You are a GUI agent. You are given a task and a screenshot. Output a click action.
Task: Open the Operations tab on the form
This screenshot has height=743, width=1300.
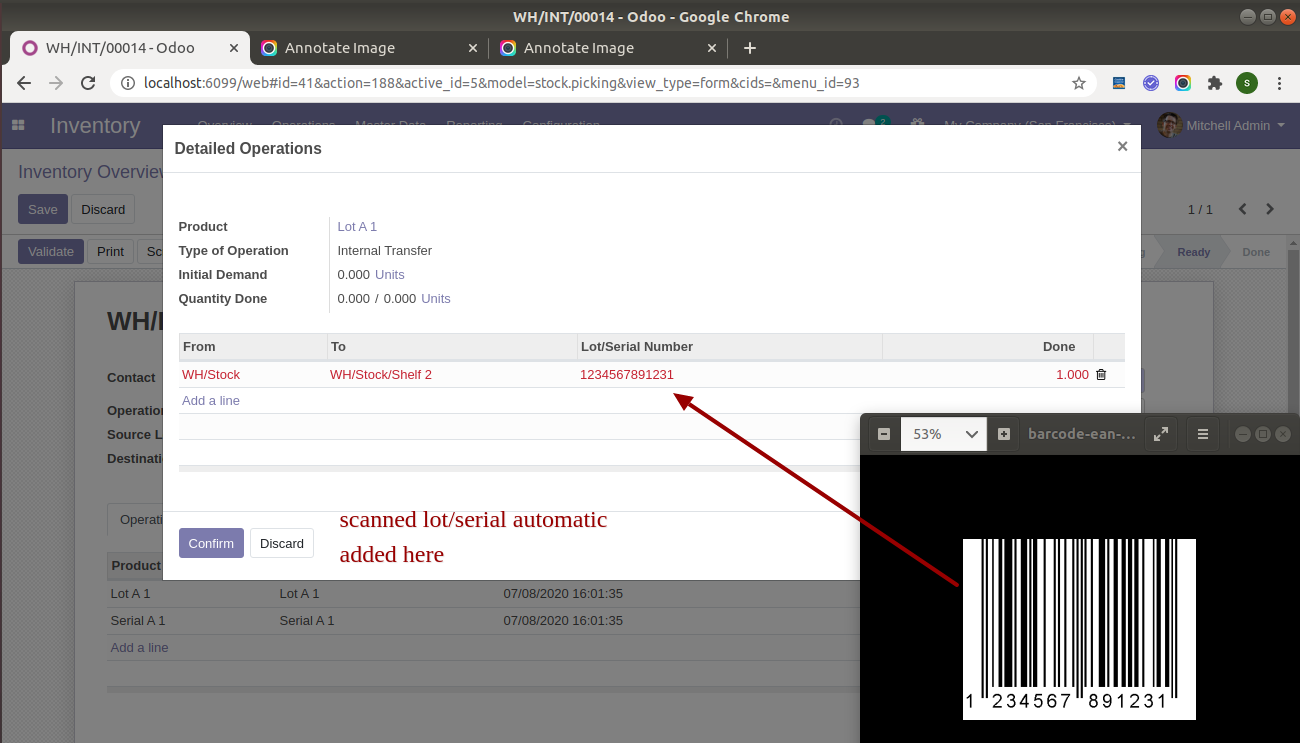[x=136, y=520]
